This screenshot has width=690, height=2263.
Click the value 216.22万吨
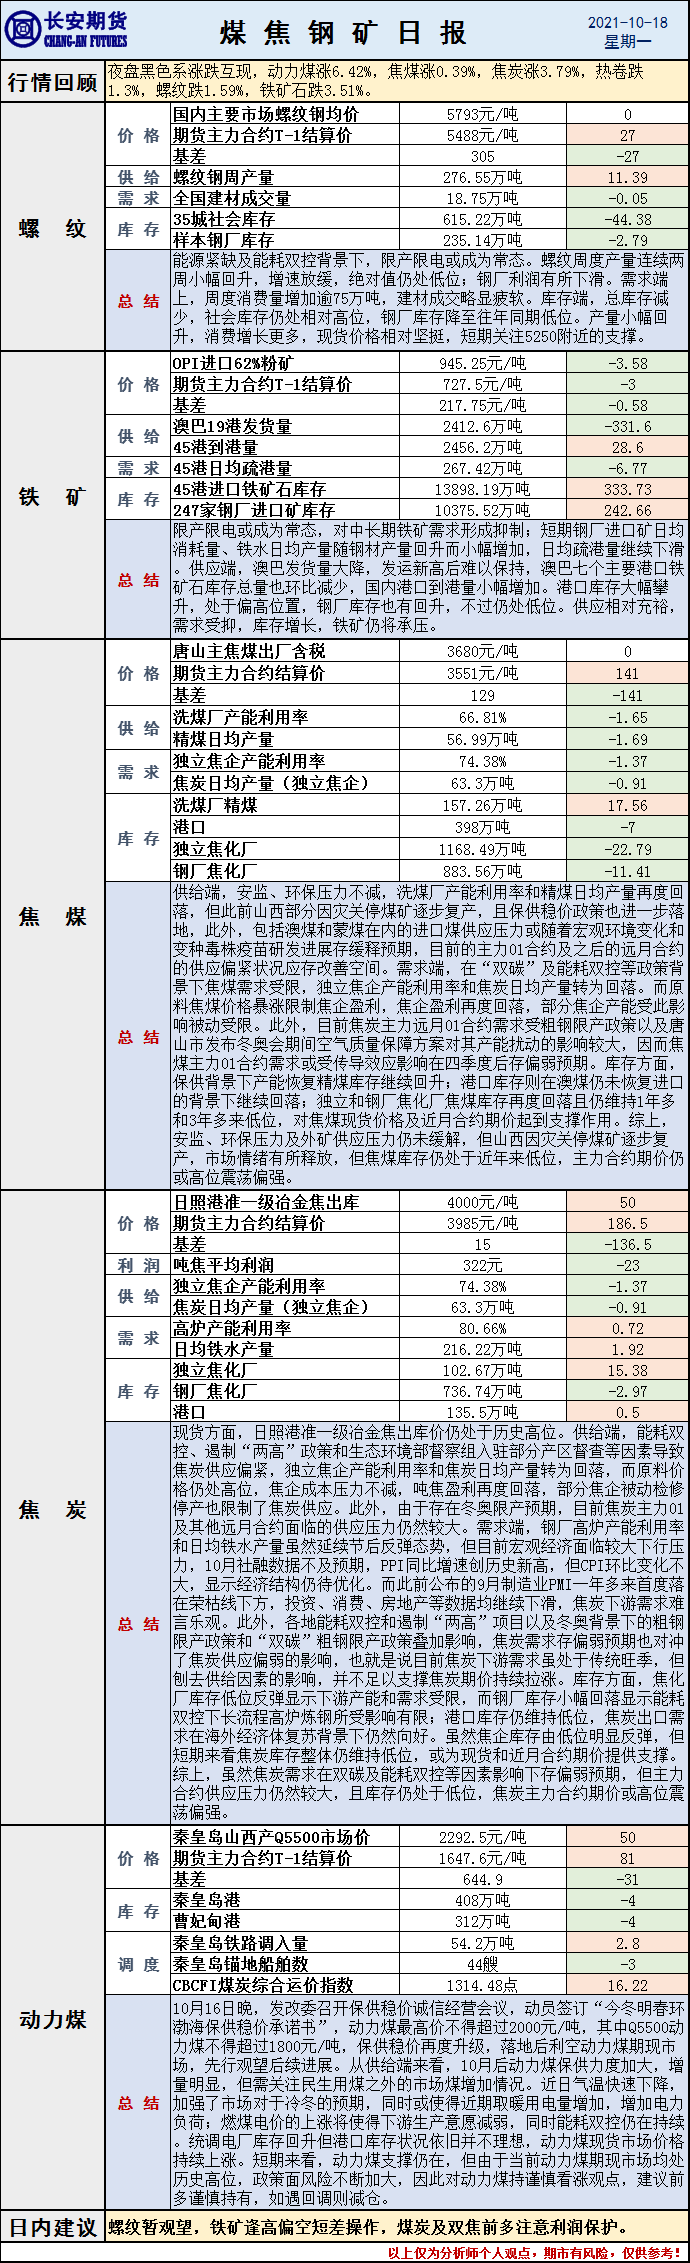tap(482, 1350)
